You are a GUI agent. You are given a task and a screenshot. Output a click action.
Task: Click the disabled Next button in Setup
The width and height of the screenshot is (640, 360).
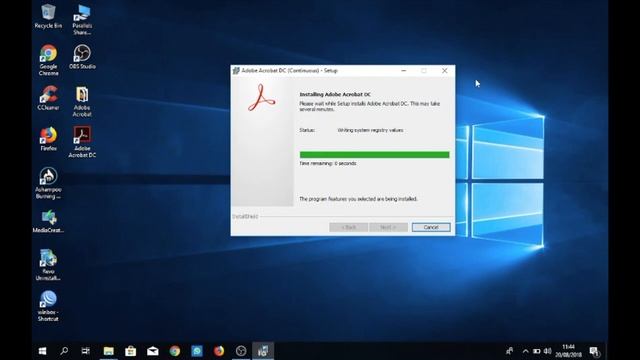pos(388,227)
